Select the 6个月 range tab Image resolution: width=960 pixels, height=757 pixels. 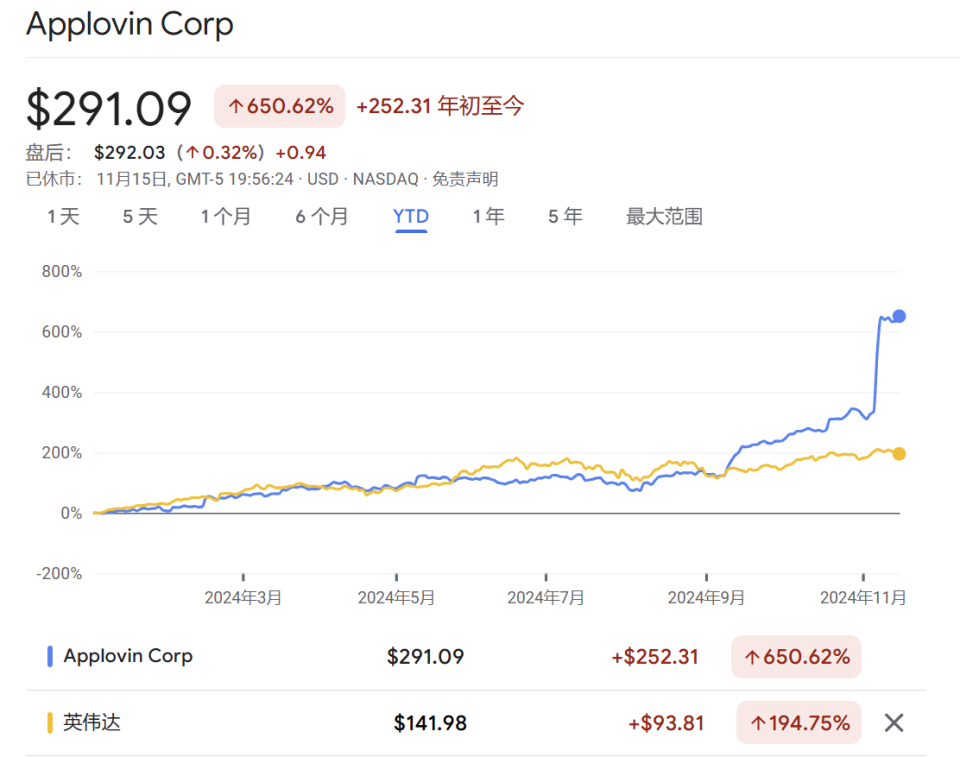click(x=322, y=216)
